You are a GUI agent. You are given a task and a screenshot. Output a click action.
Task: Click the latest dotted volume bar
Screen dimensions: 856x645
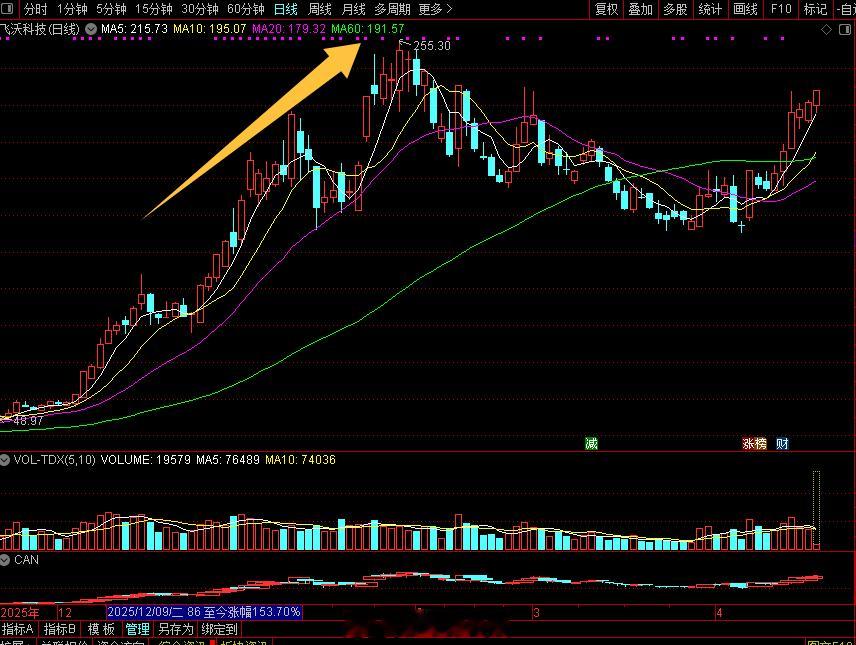point(817,510)
